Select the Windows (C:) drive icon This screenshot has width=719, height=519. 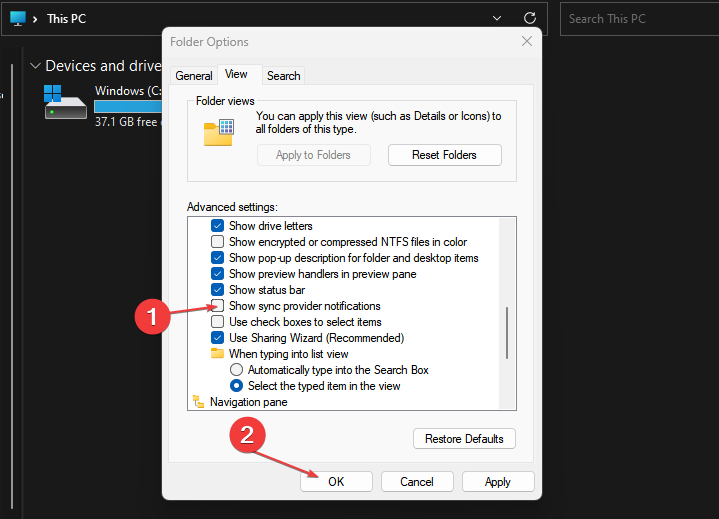point(66,102)
